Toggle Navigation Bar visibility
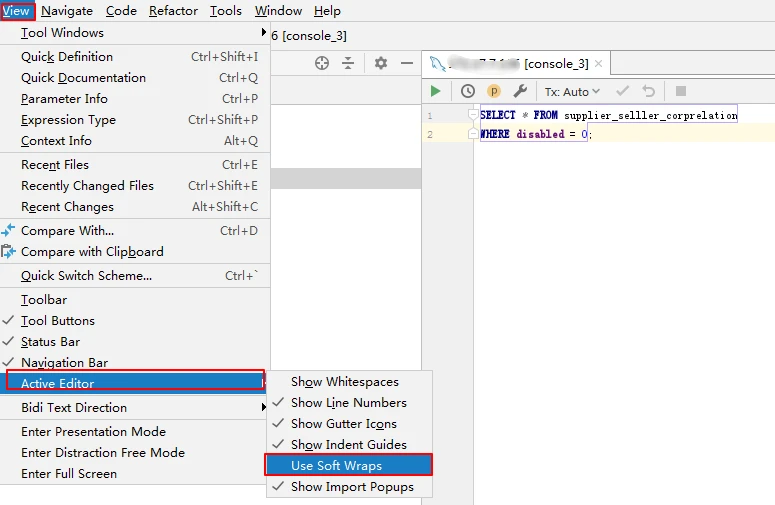This screenshot has height=505, width=775. (135, 362)
